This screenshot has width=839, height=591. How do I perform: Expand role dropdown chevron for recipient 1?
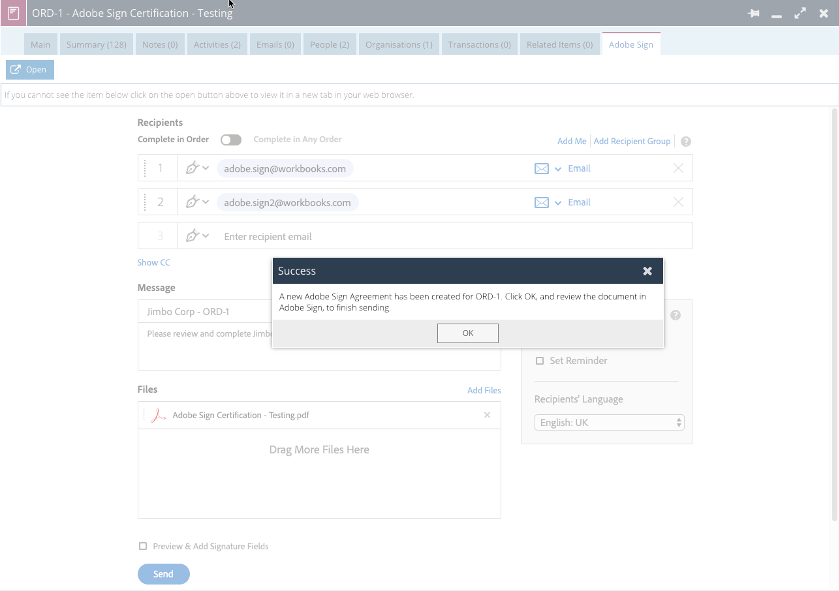[x=205, y=168]
